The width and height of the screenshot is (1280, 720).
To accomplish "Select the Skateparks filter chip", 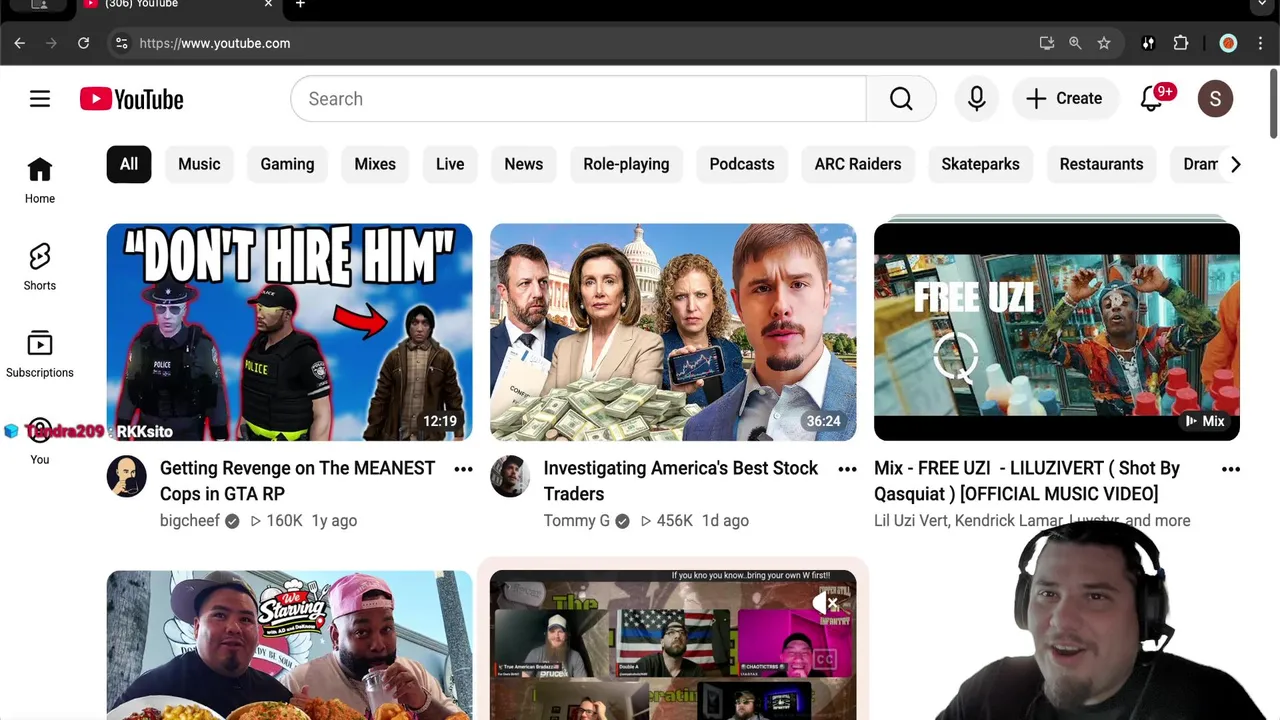I will click(x=980, y=164).
